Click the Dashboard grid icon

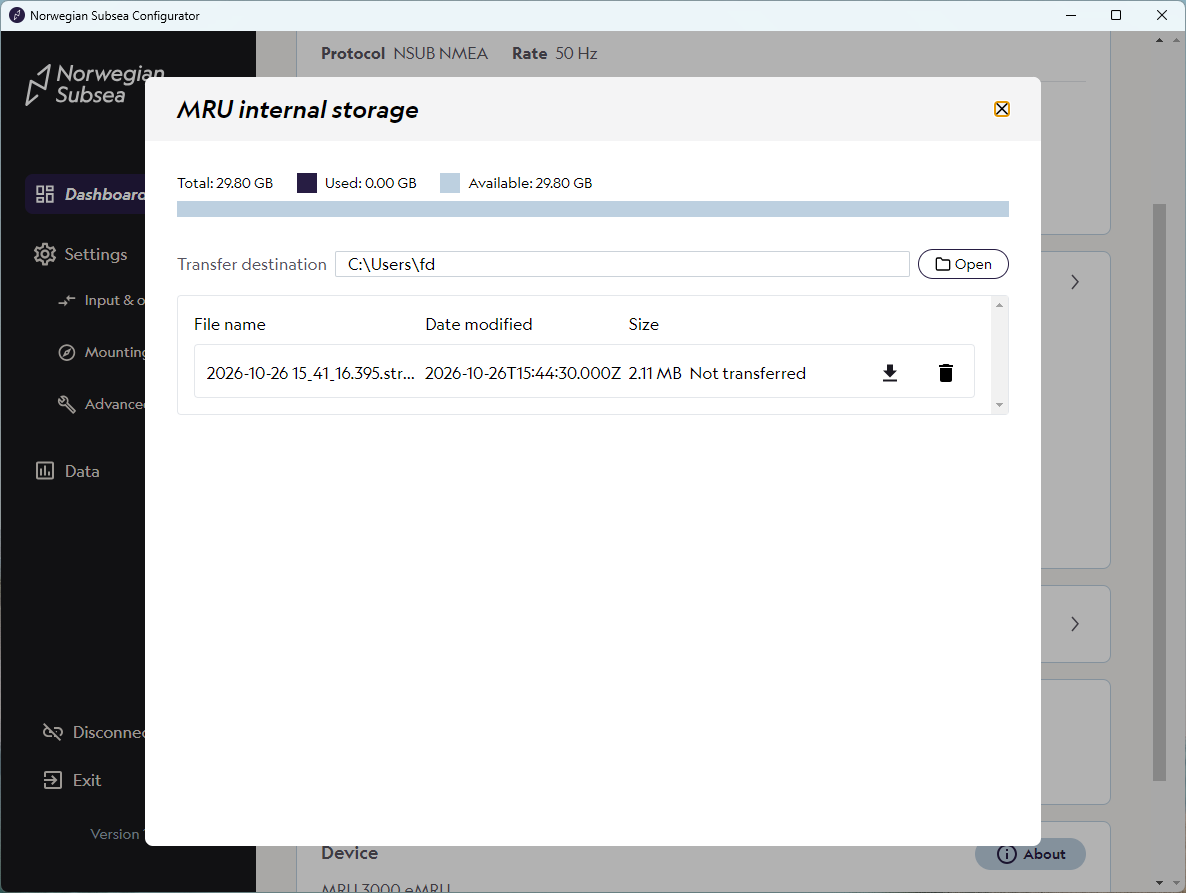(45, 194)
